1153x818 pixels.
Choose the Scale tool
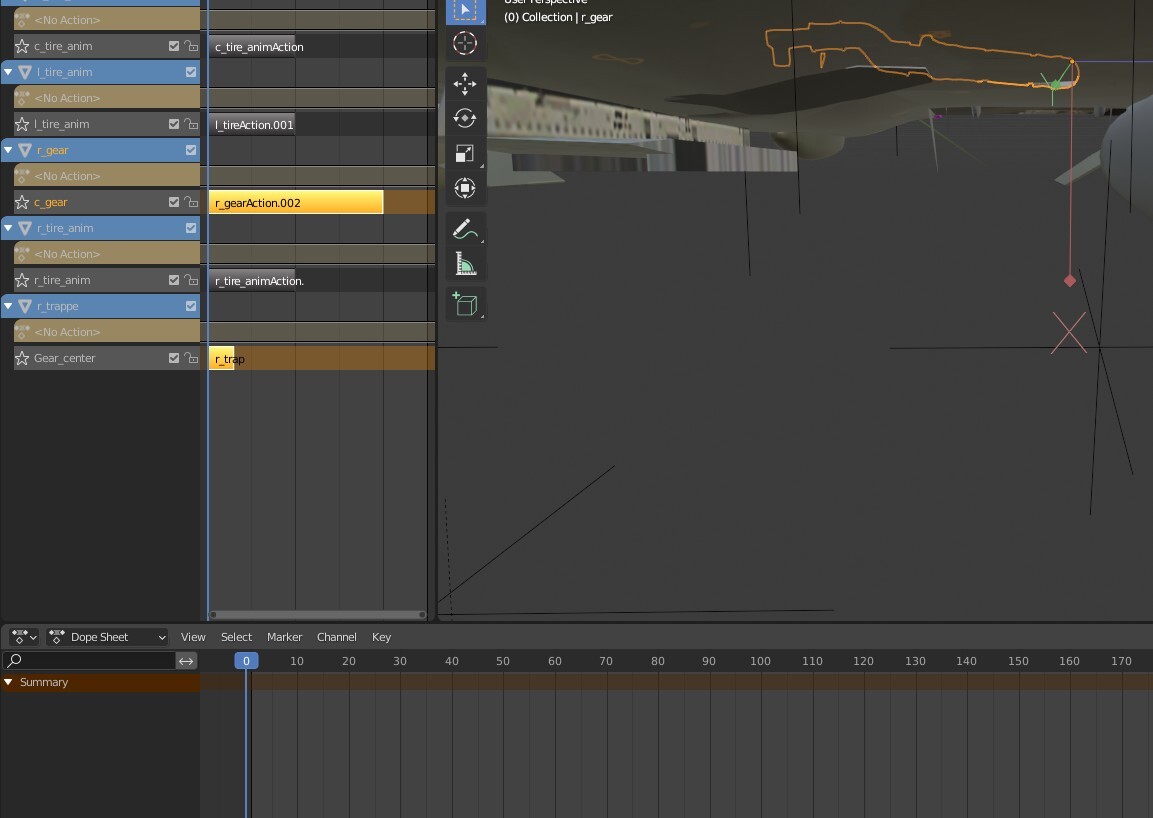[465, 153]
